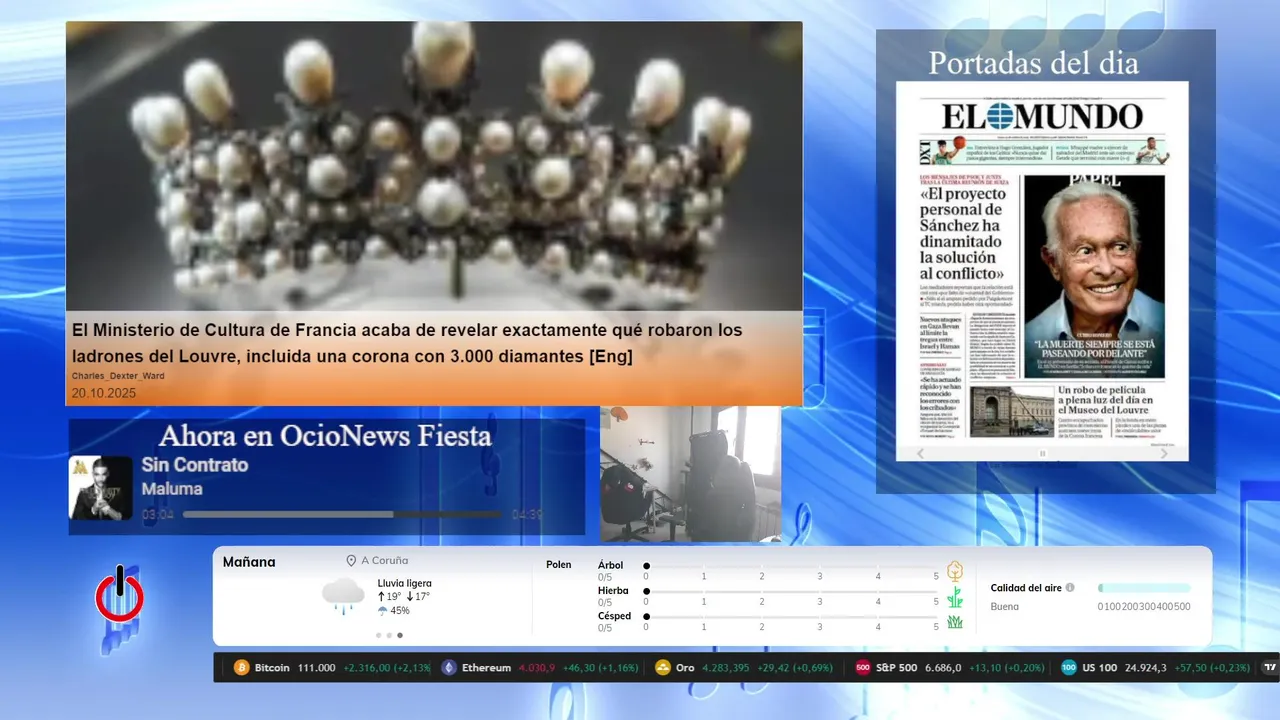Go to previous front page with left arrow

(x=921, y=453)
